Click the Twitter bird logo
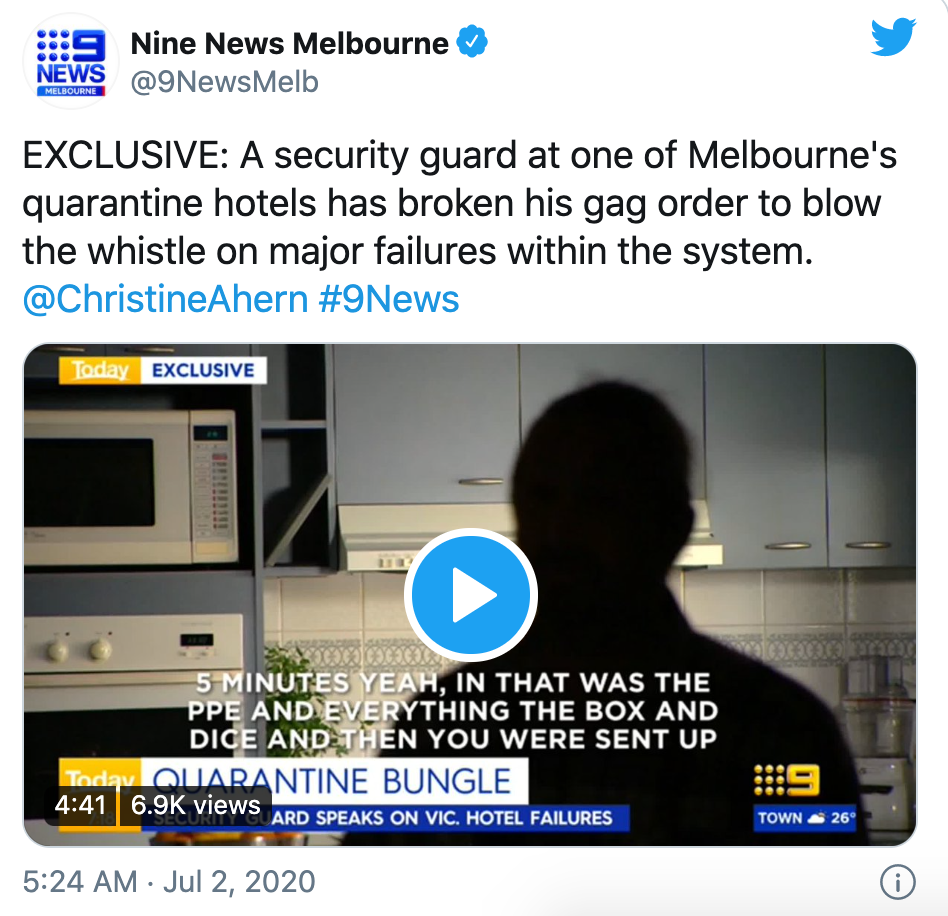 893,37
